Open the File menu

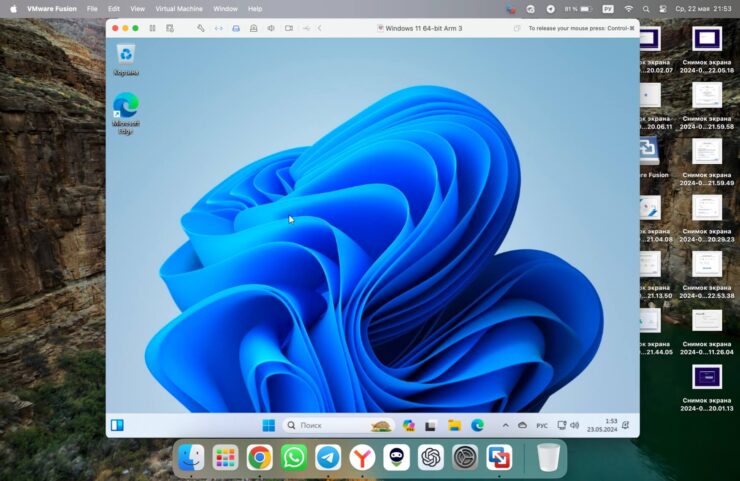(x=92, y=8)
